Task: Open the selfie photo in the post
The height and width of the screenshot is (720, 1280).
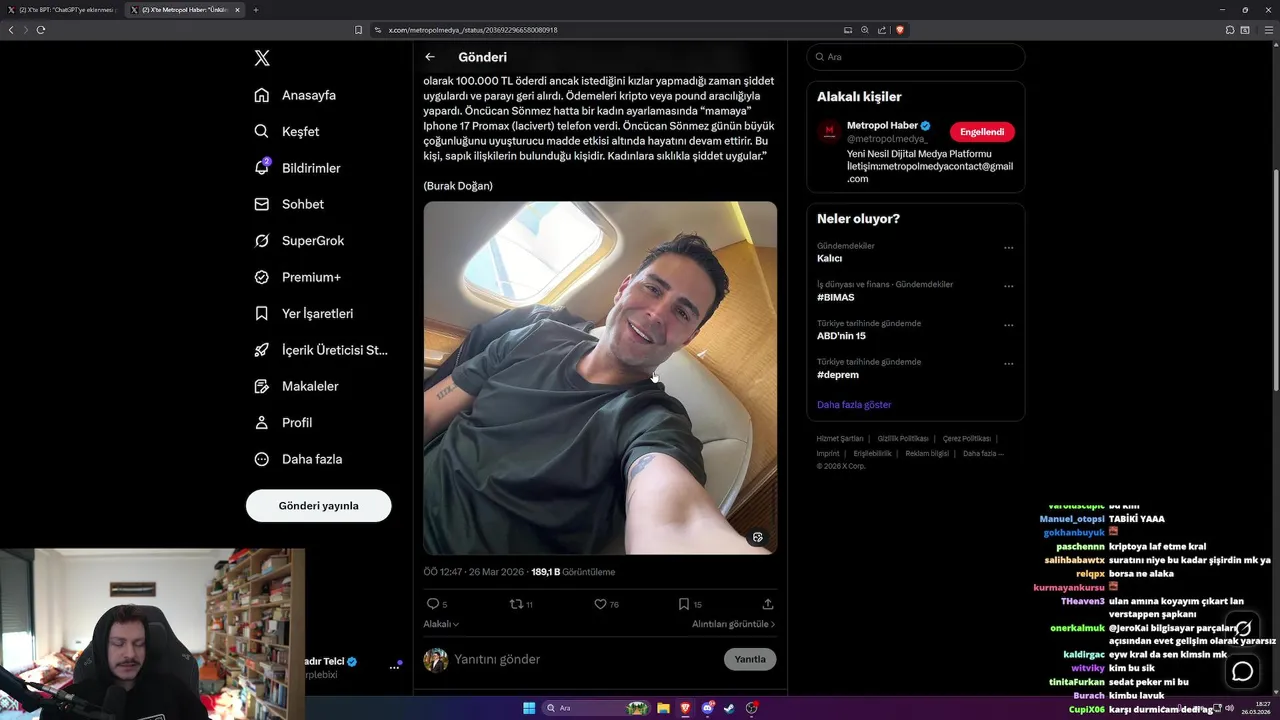Action: coord(600,378)
